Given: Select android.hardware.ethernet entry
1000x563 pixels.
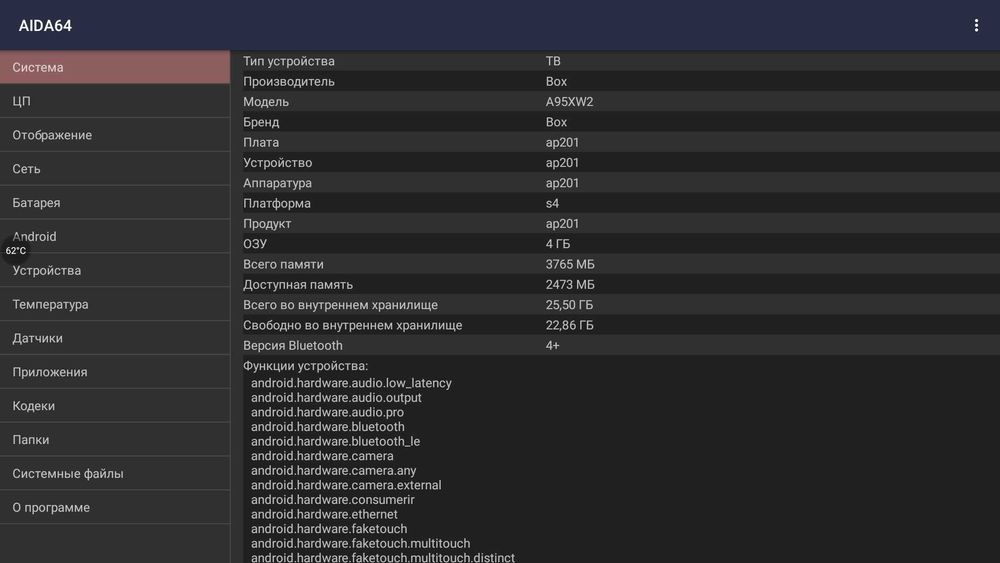Looking at the screenshot, I should point(324,514).
